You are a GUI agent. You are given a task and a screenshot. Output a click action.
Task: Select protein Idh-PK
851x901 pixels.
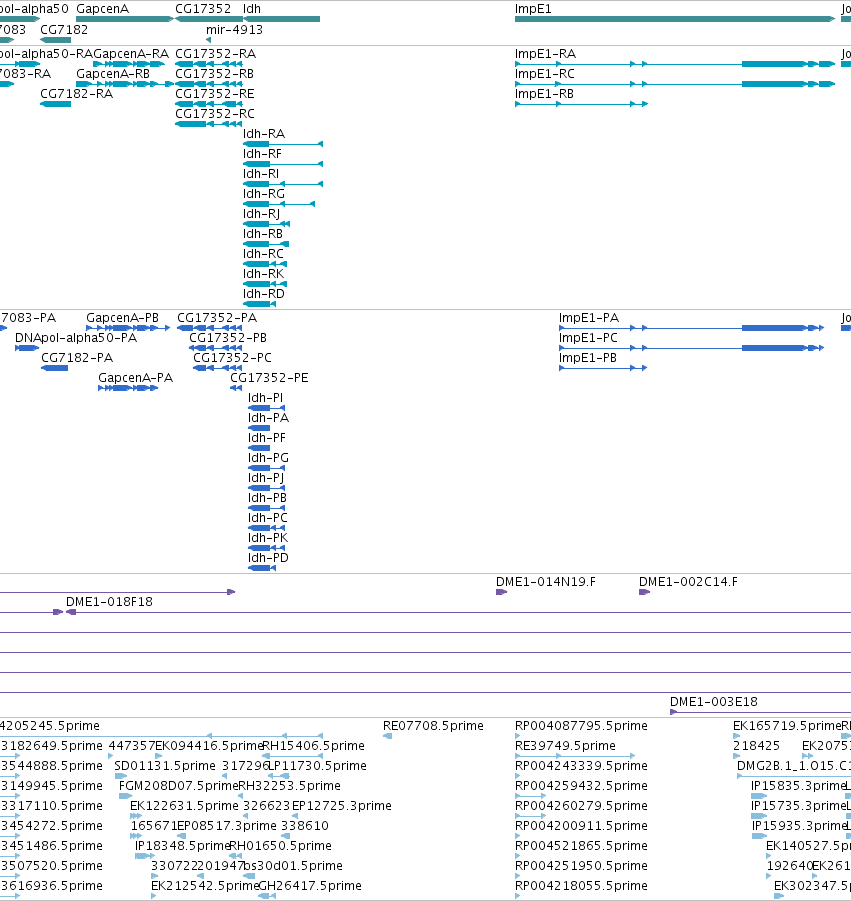click(268, 538)
